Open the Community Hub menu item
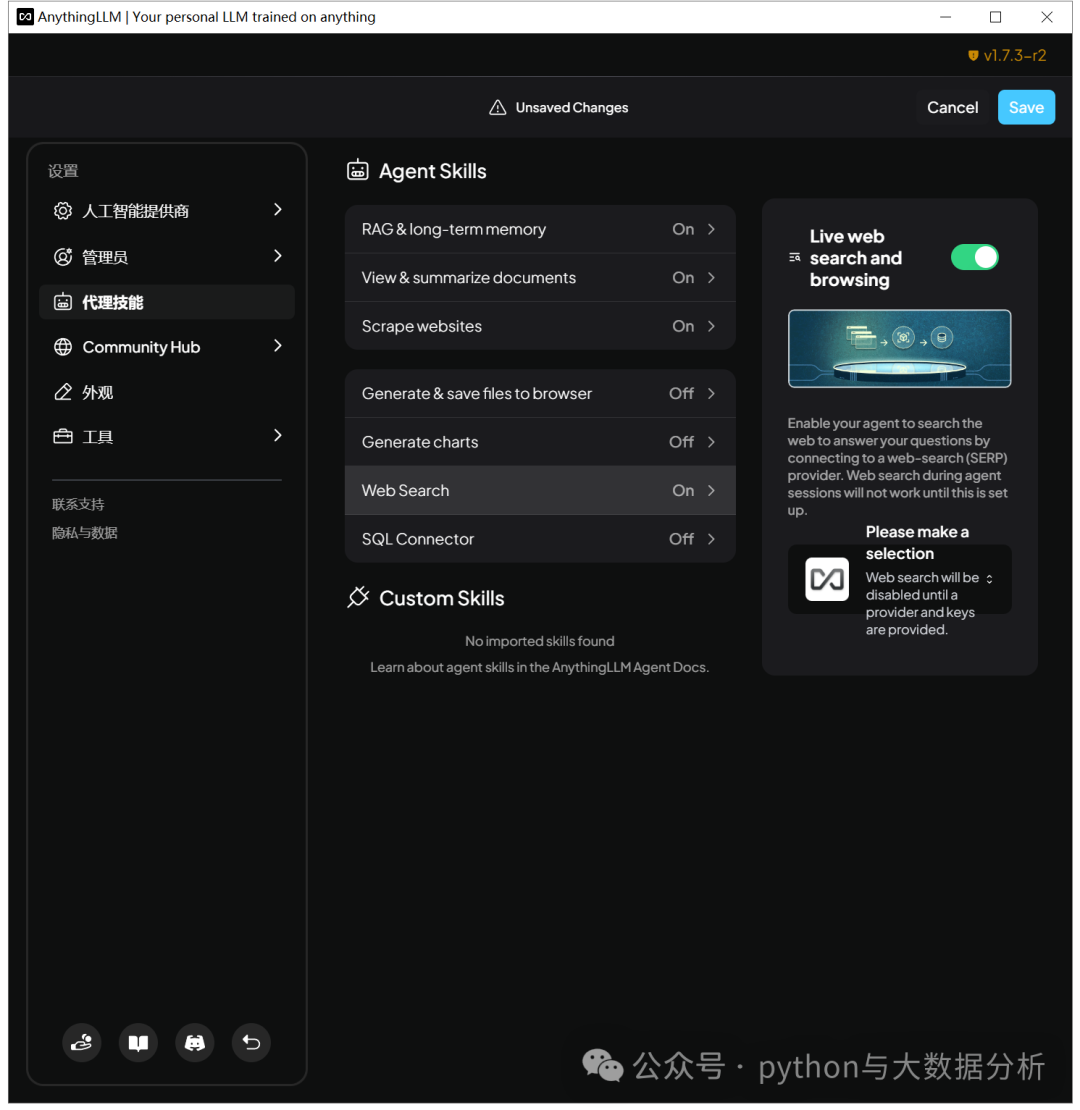The height and width of the screenshot is (1110, 1080). point(167,347)
